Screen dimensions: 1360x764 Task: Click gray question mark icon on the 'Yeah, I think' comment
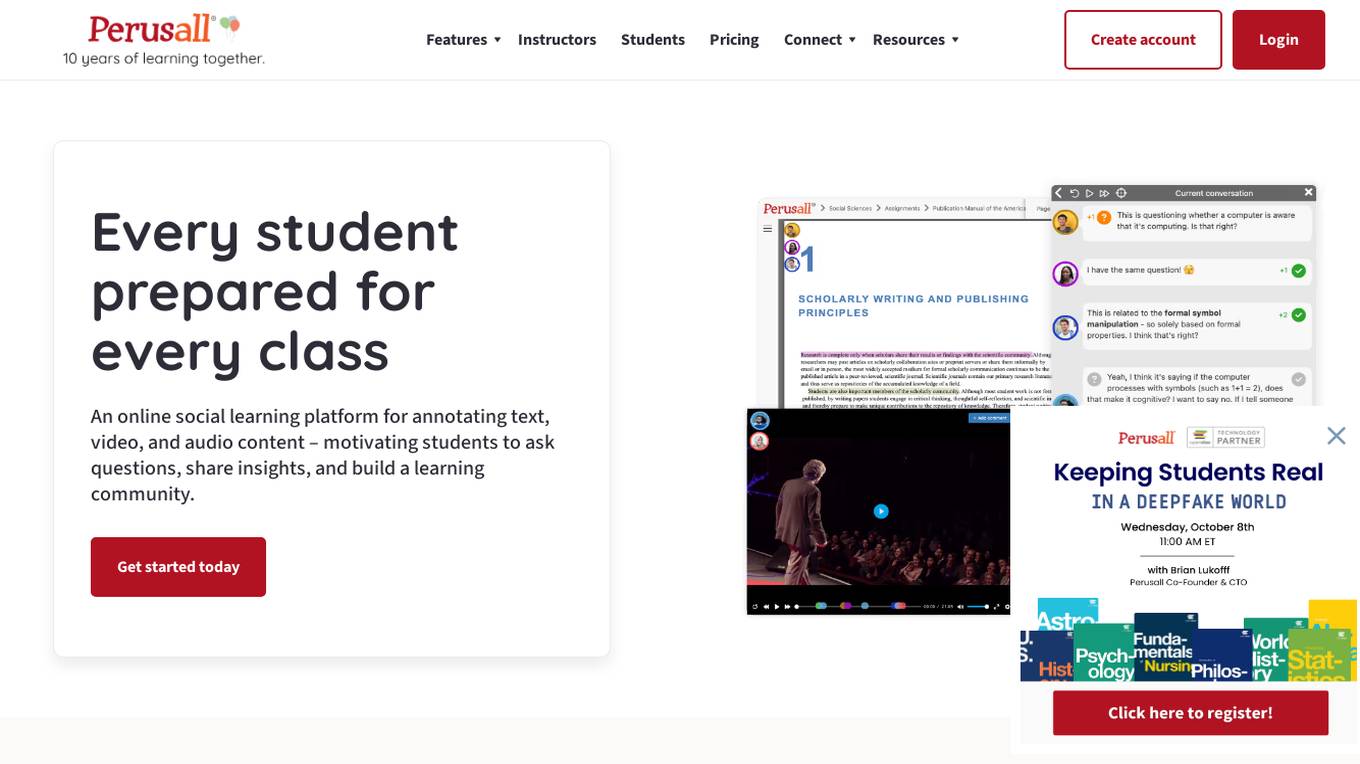[x=1095, y=379]
